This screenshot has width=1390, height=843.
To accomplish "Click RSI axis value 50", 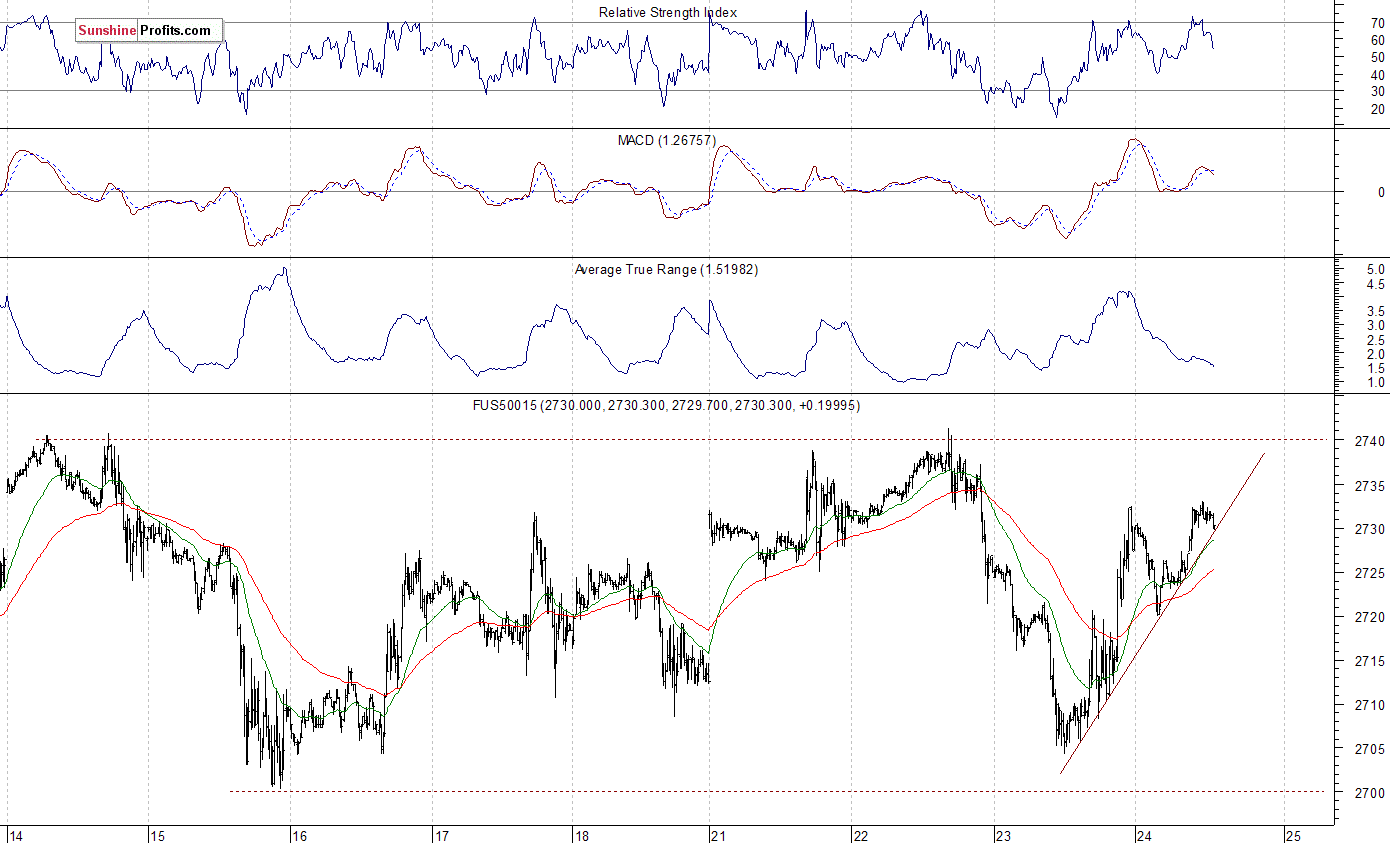I will pyautogui.click(x=1377, y=57).
